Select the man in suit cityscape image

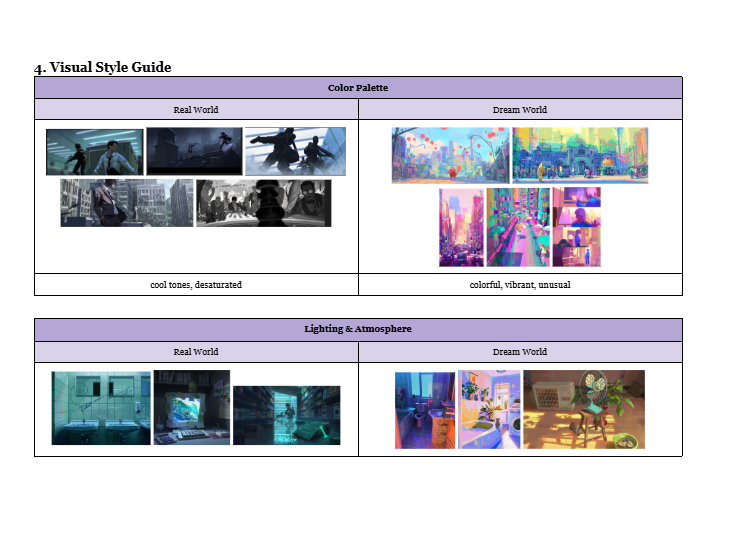point(127,203)
